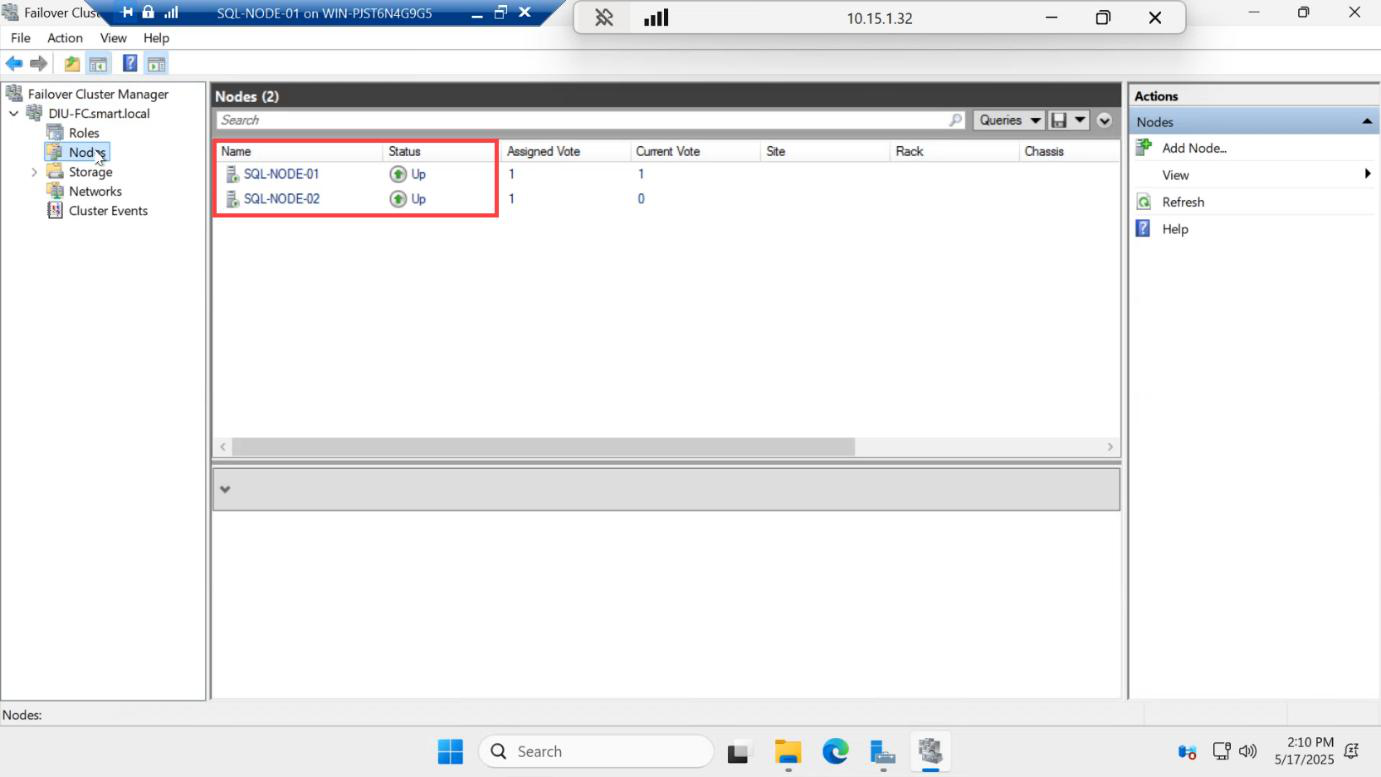1381x777 pixels.
Task: Click the horizontal scrollbar under the node list
Action: pyautogui.click(x=543, y=447)
